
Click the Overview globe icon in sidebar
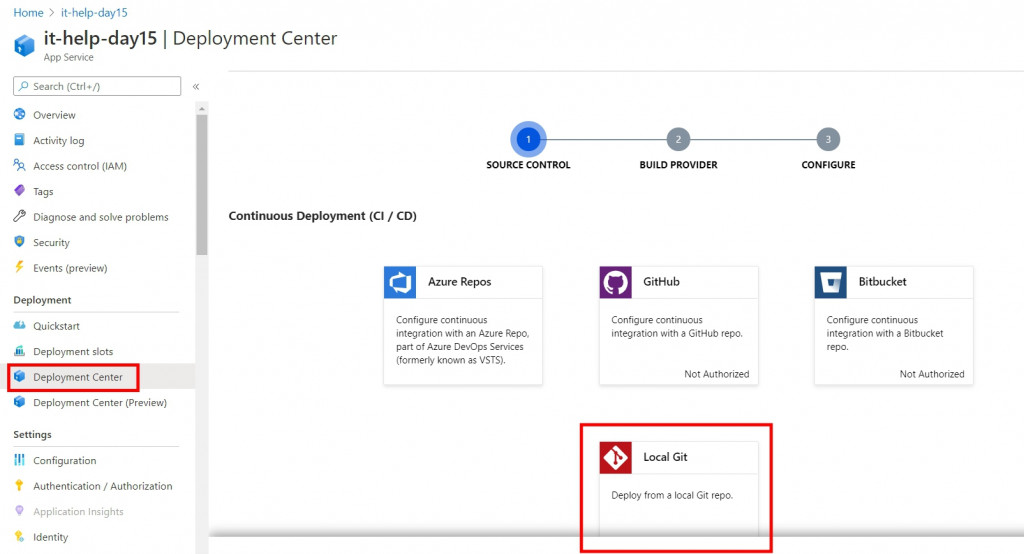tap(20, 114)
